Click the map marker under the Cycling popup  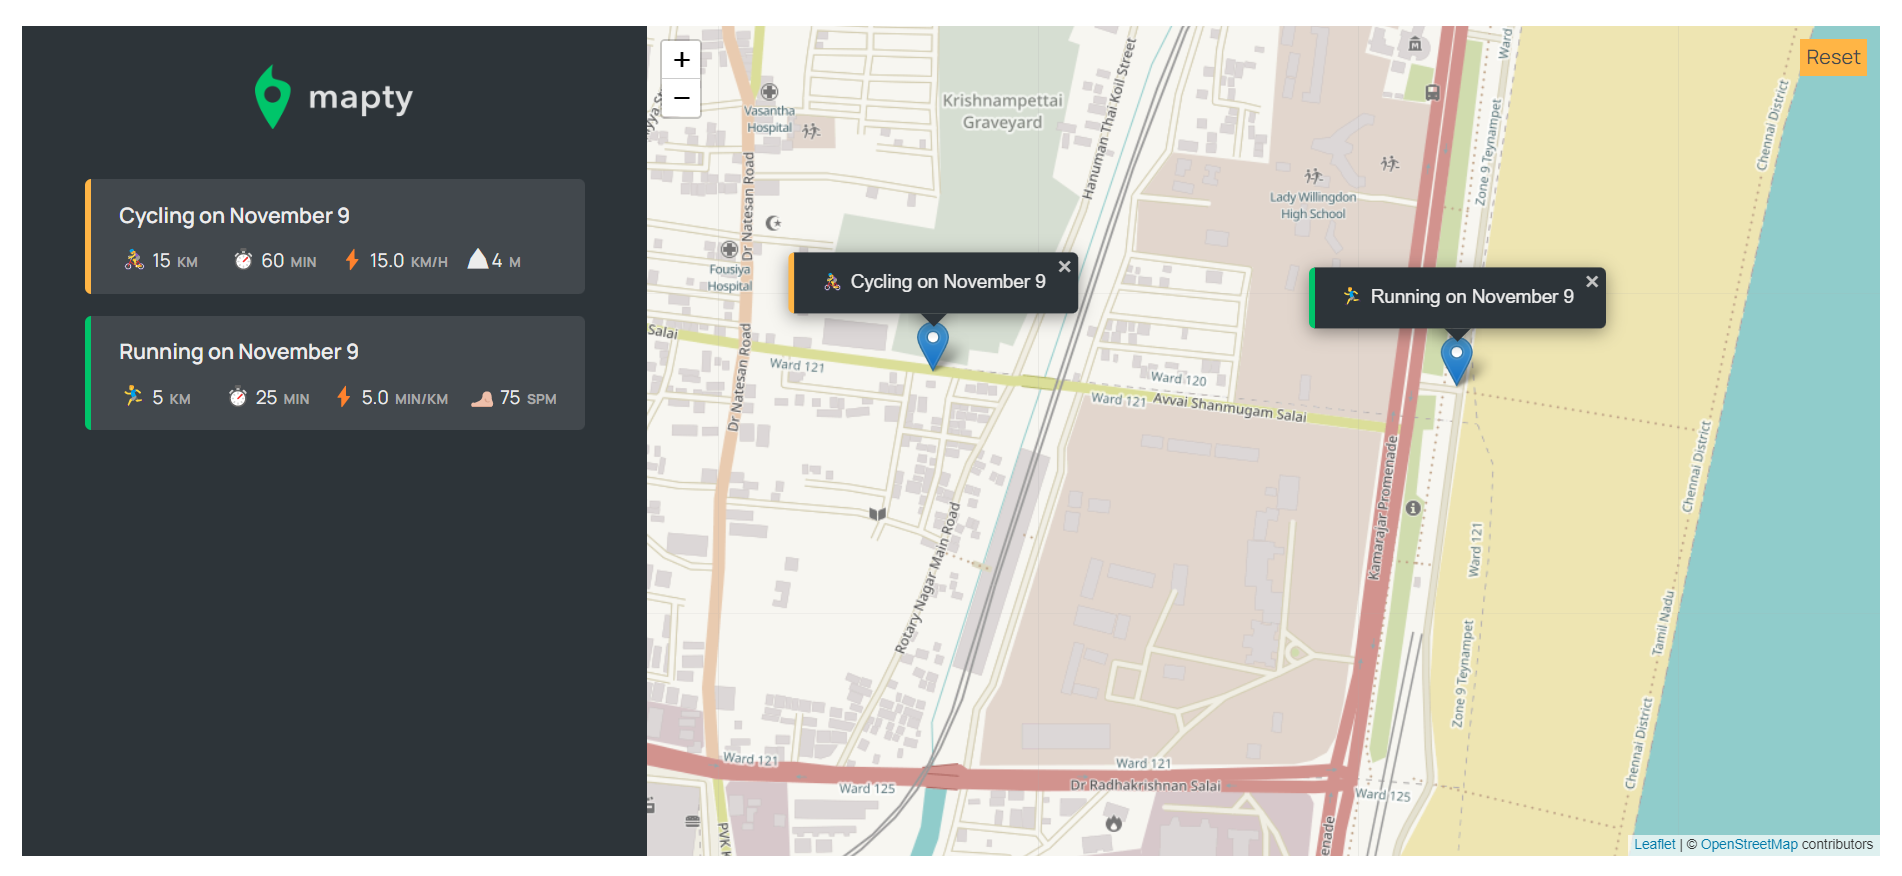click(x=933, y=345)
